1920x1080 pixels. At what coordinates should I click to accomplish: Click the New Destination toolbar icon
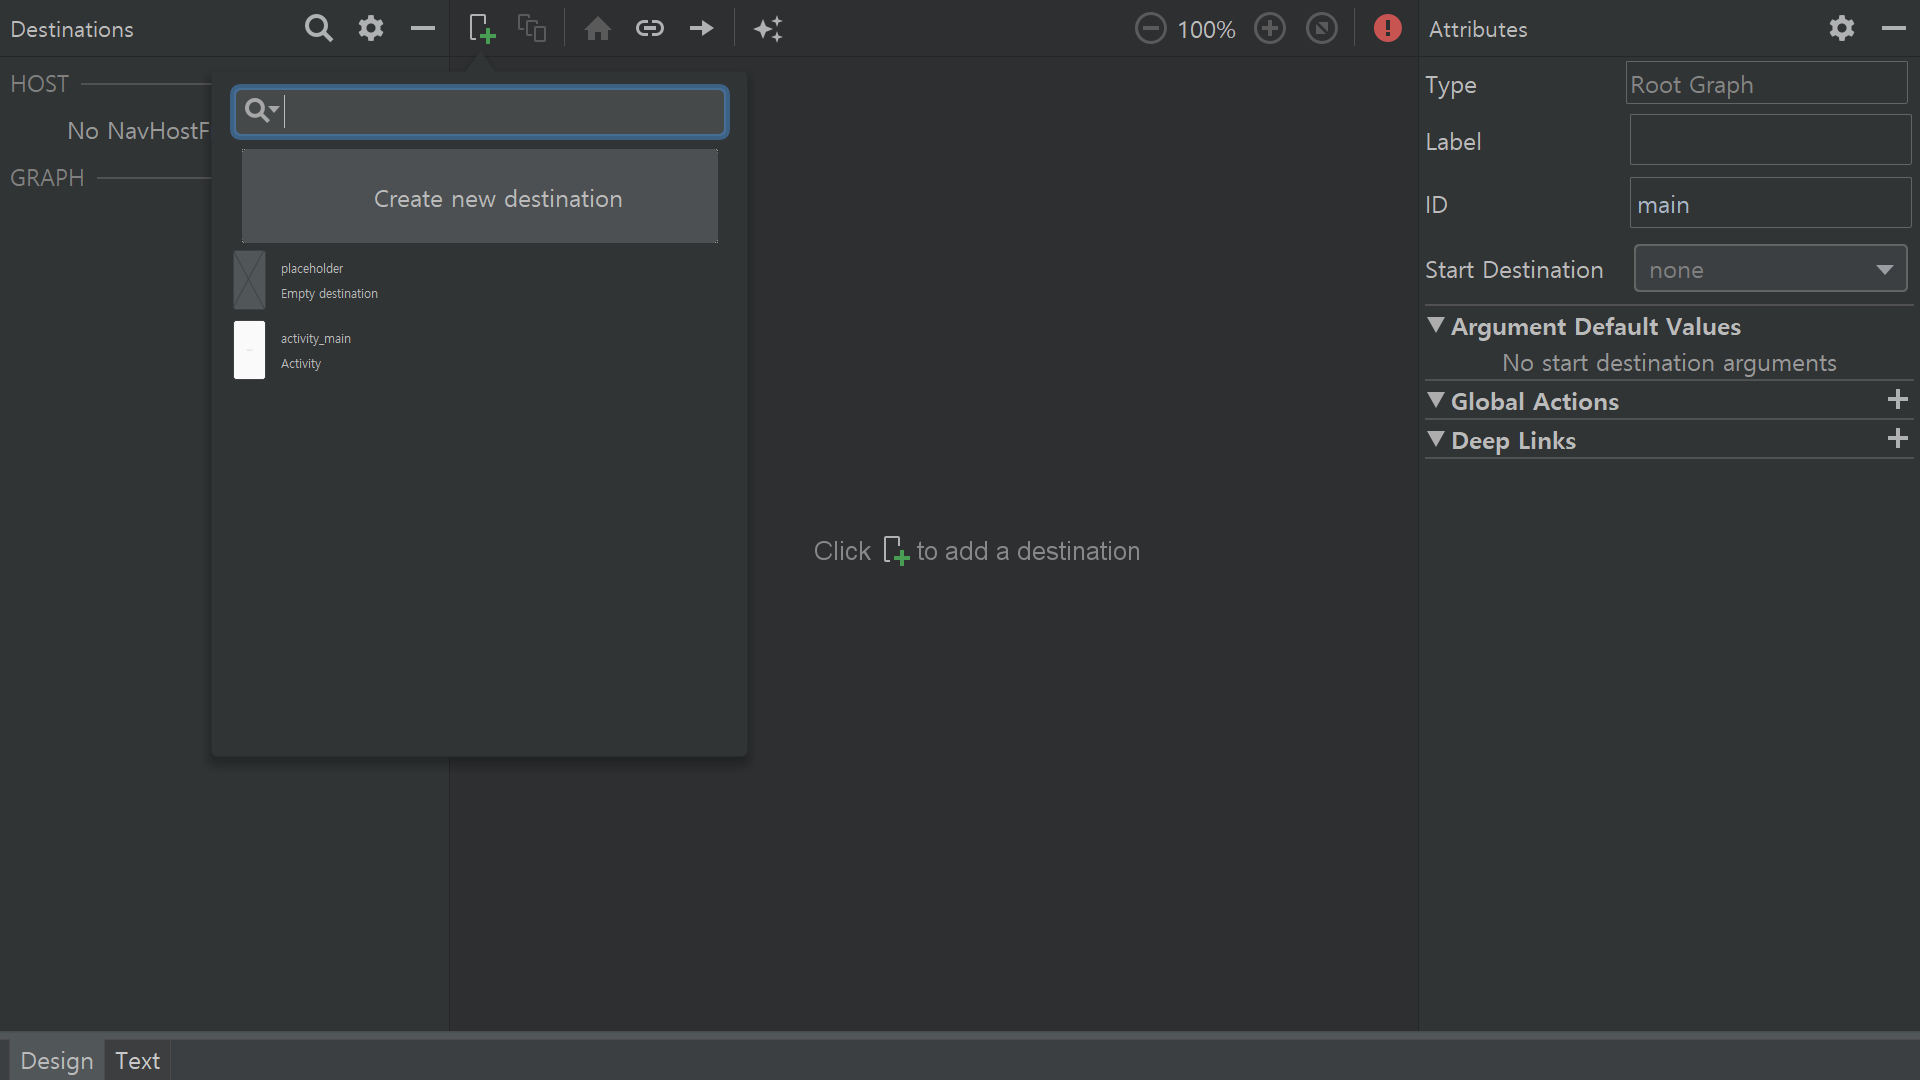point(481,29)
